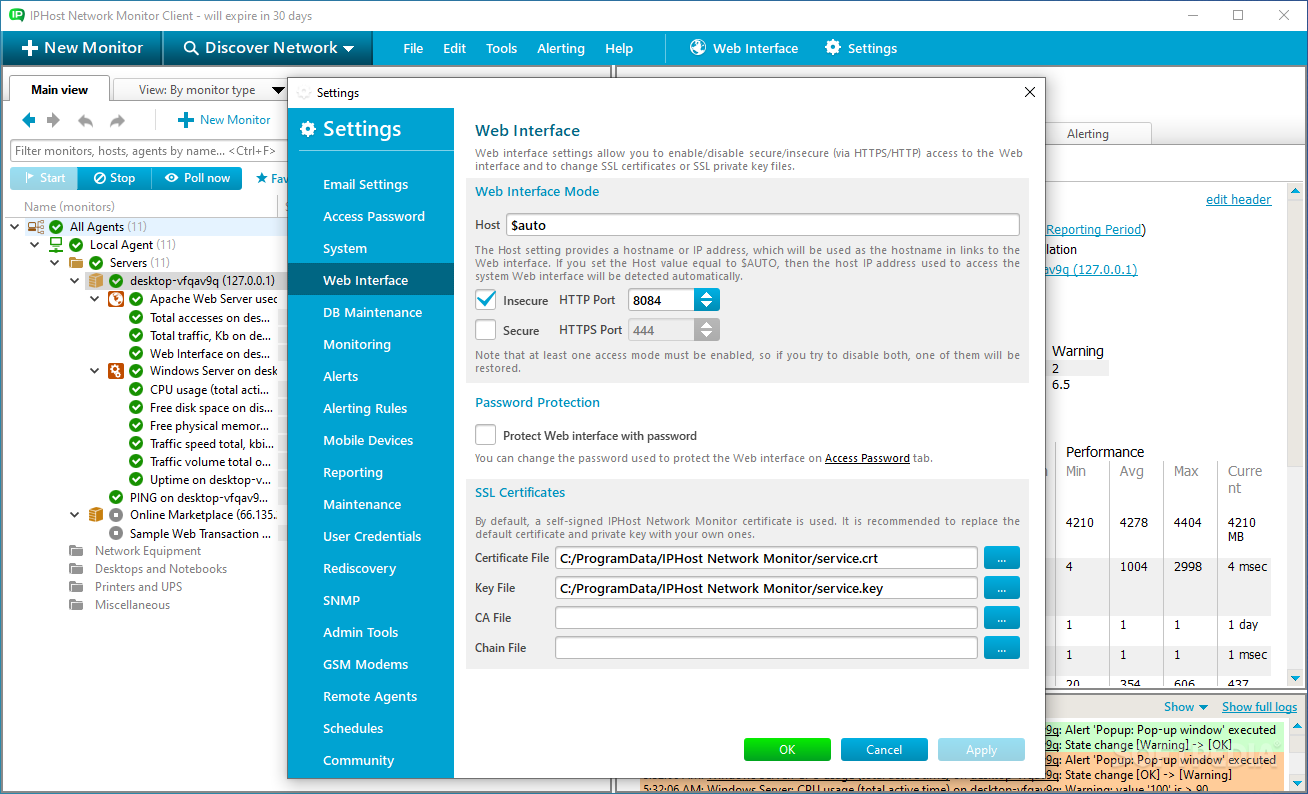Browse for Key File

coord(1002,587)
